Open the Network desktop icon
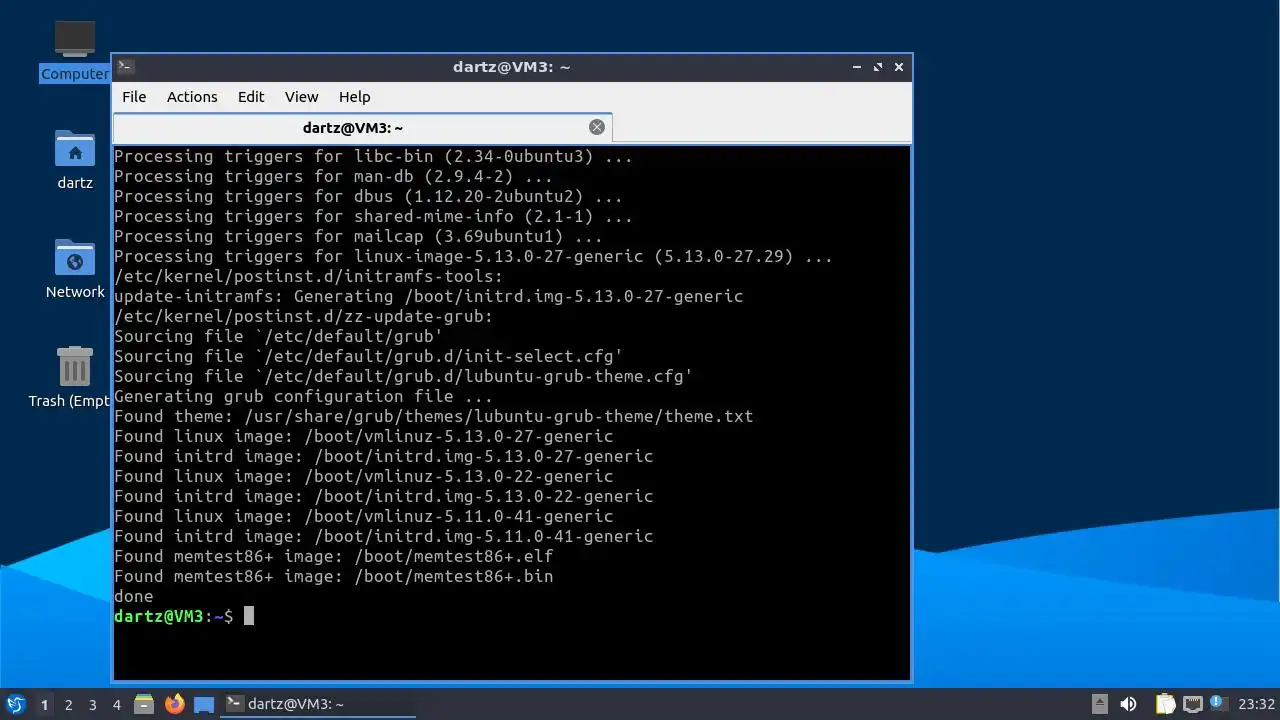Viewport: 1280px width, 720px height. coord(75,268)
